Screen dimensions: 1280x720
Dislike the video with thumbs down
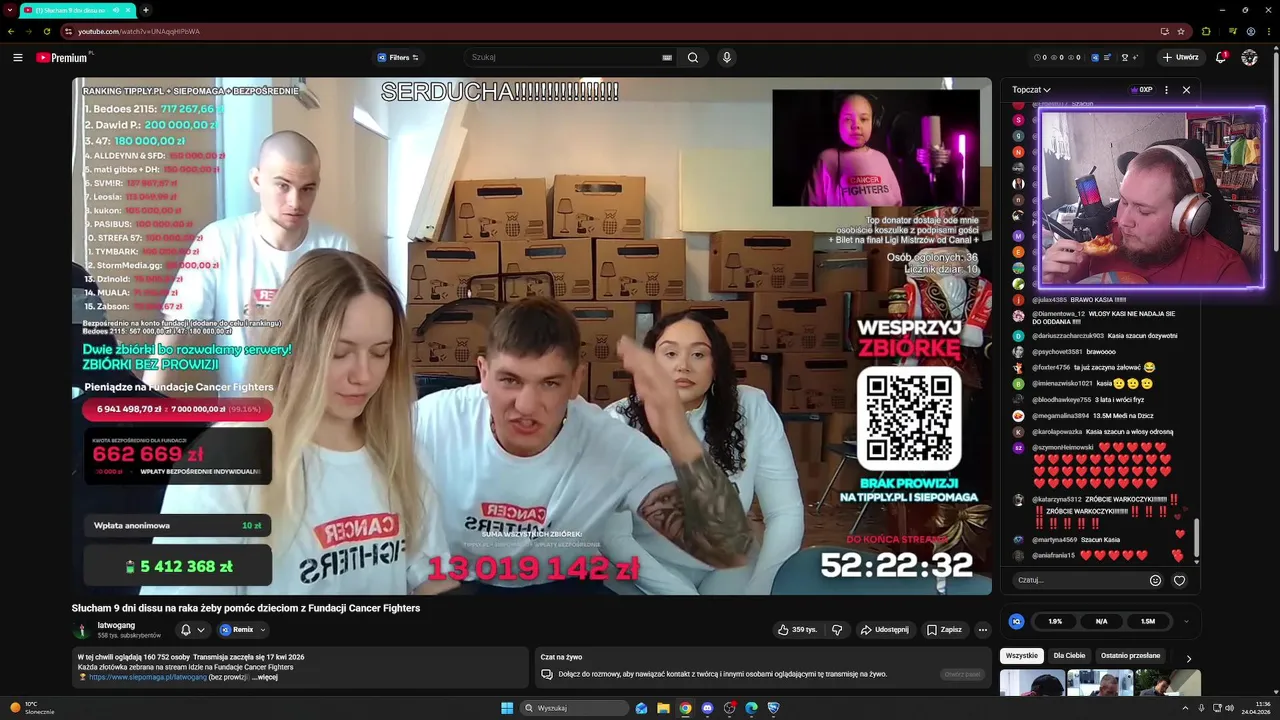point(837,630)
